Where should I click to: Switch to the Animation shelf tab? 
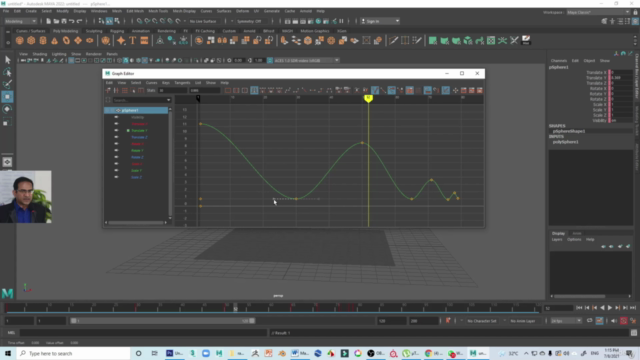click(140, 31)
